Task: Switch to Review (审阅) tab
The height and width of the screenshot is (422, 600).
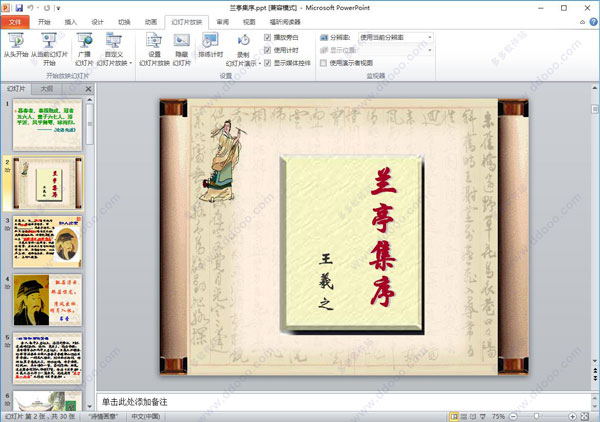Action: [222, 22]
